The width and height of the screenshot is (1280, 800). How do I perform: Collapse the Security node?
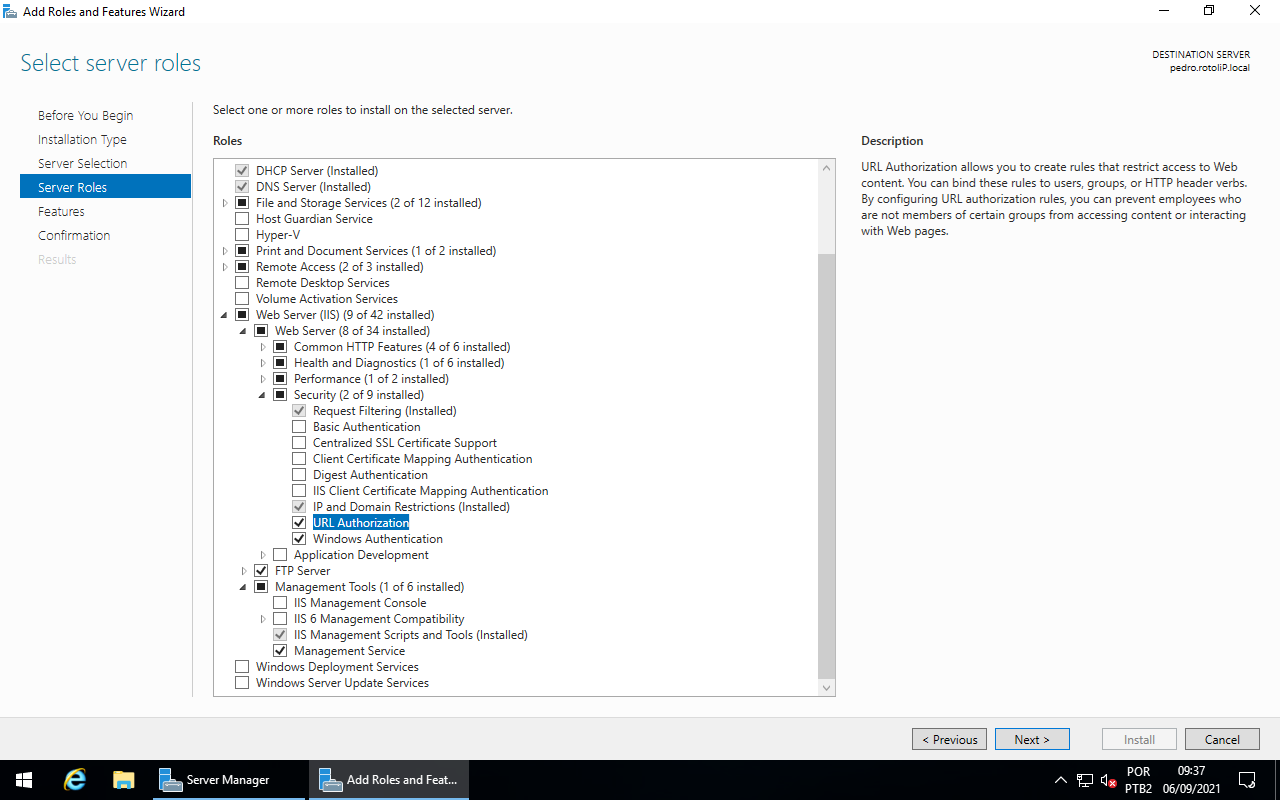(x=262, y=395)
